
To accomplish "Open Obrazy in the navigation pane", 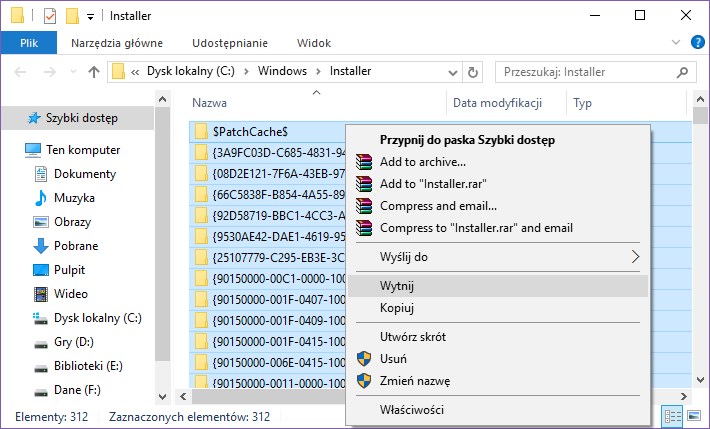I will pyautogui.click(x=72, y=222).
